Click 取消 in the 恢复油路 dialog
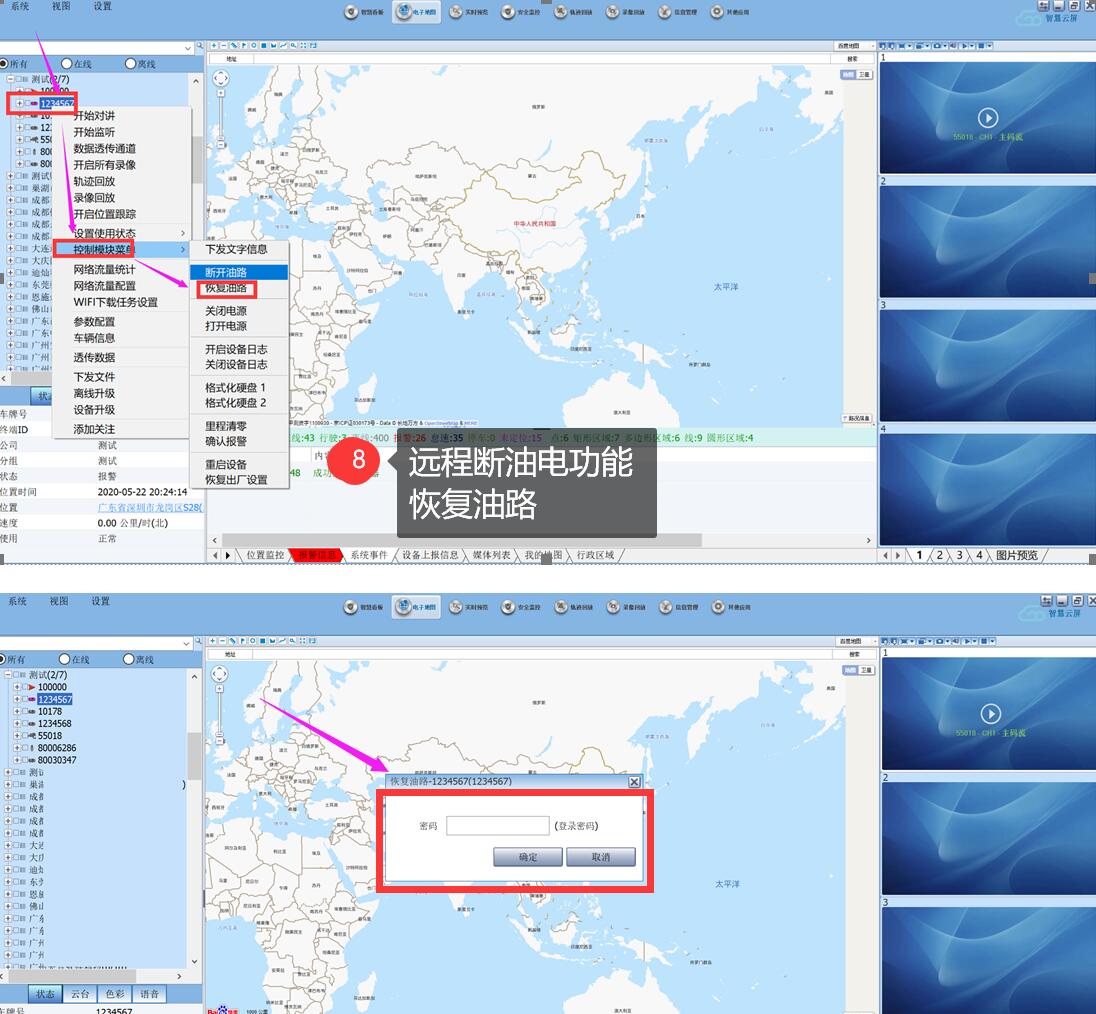This screenshot has width=1096, height=1014. [600, 857]
